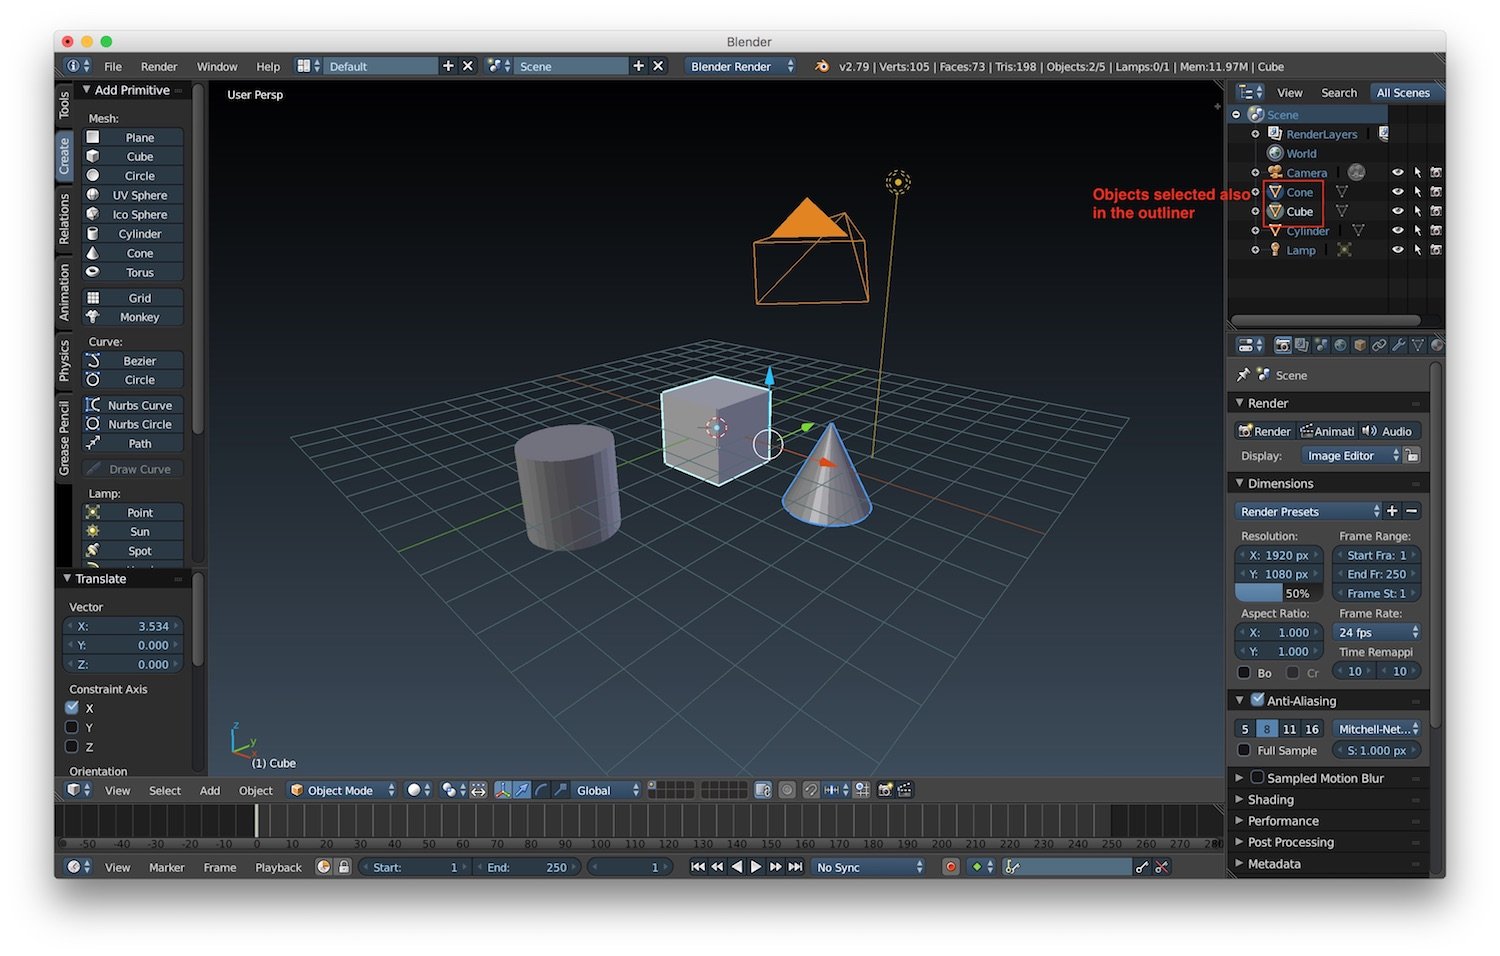The width and height of the screenshot is (1500, 956).
Task: Toggle Camera renderability camera icon in Outliner
Action: click(x=1436, y=172)
